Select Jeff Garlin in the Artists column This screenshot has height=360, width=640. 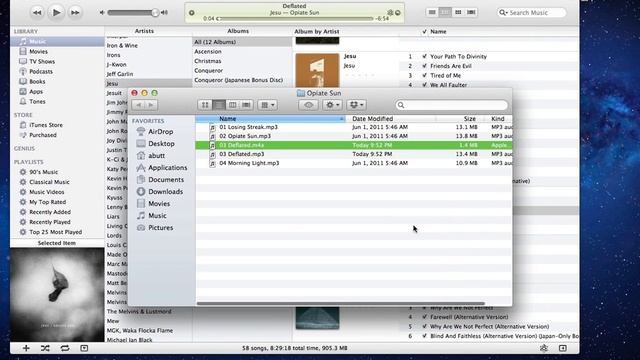[x=120, y=74]
